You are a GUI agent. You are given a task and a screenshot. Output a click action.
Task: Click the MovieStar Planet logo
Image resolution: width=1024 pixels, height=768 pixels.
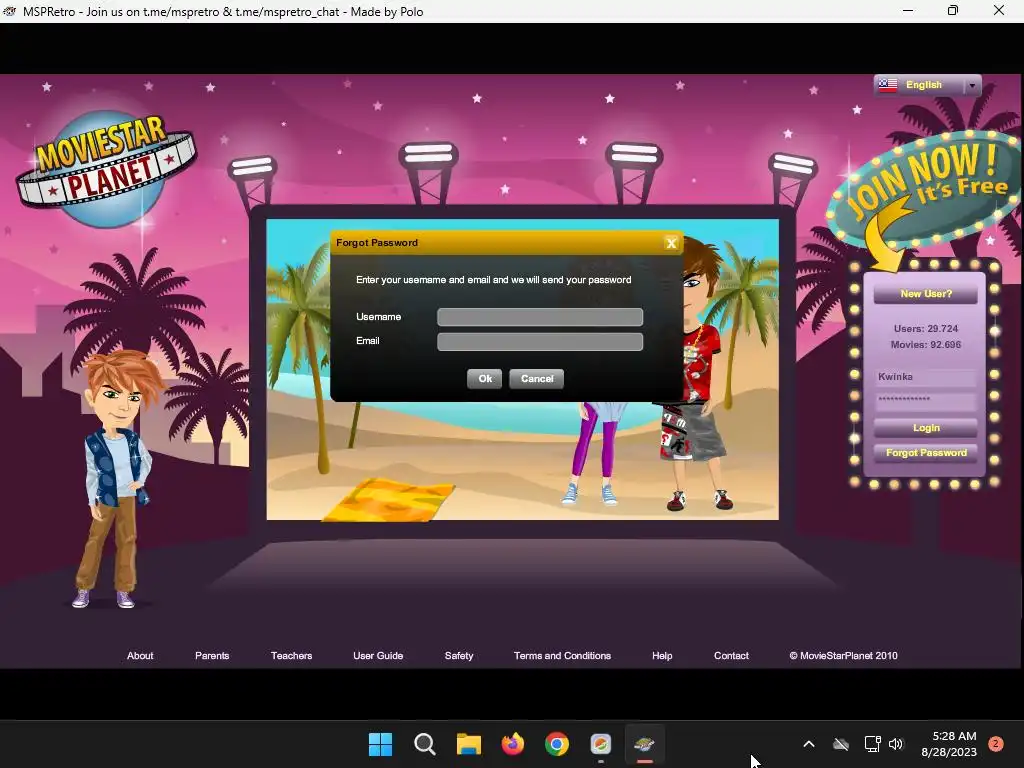[x=106, y=168]
